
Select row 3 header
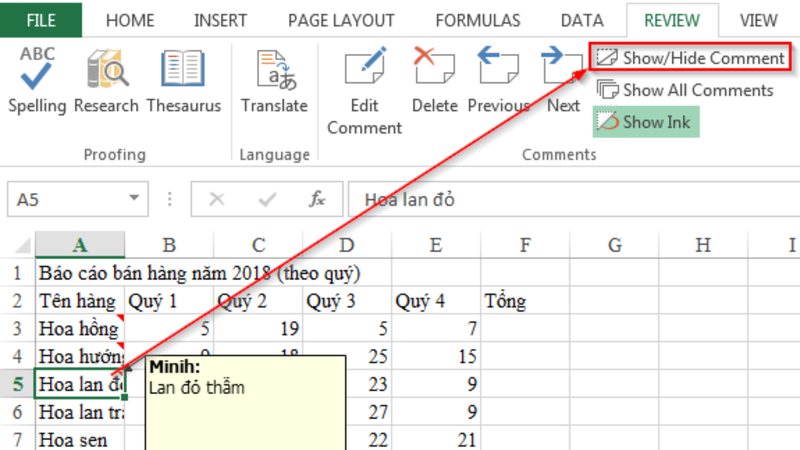(x=17, y=328)
